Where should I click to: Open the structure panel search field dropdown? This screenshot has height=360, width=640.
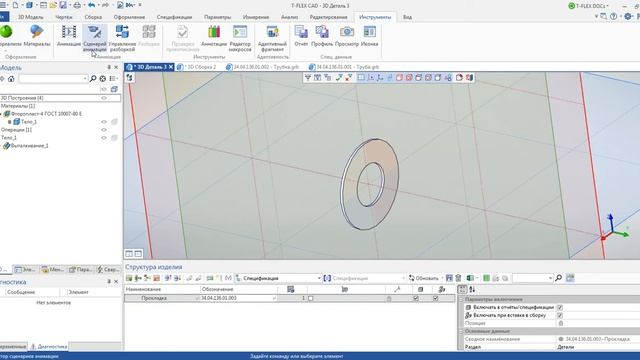(550, 278)
